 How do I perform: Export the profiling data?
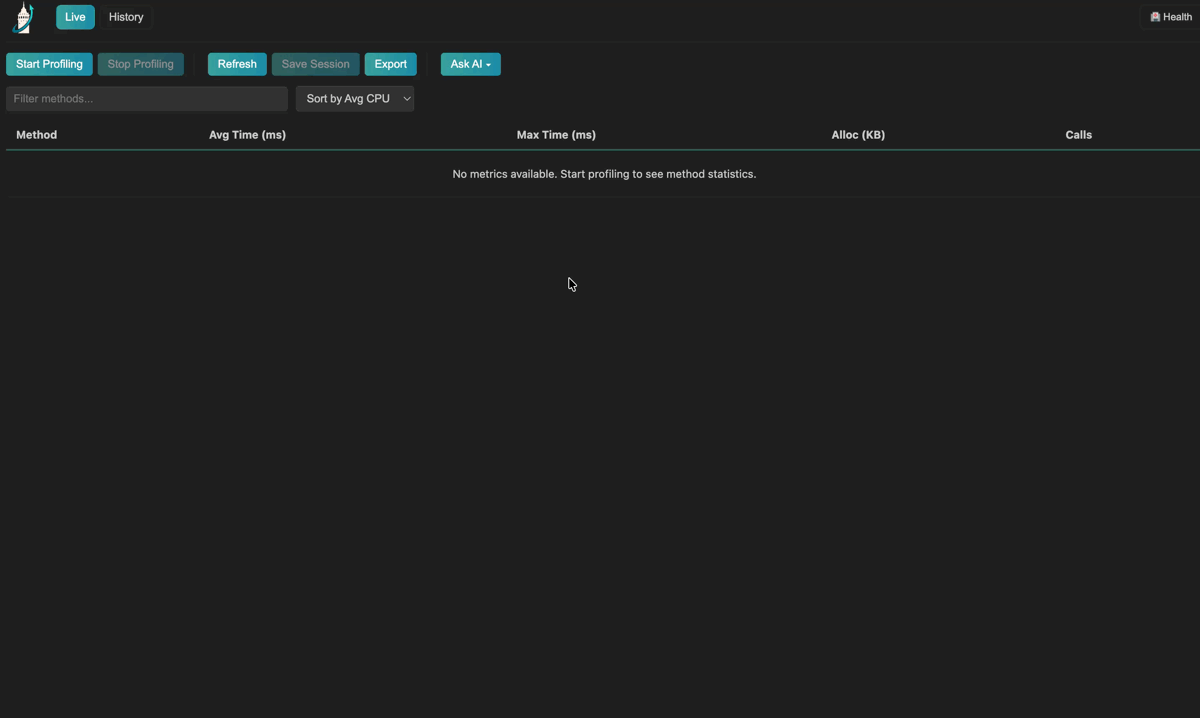(390, 63)
